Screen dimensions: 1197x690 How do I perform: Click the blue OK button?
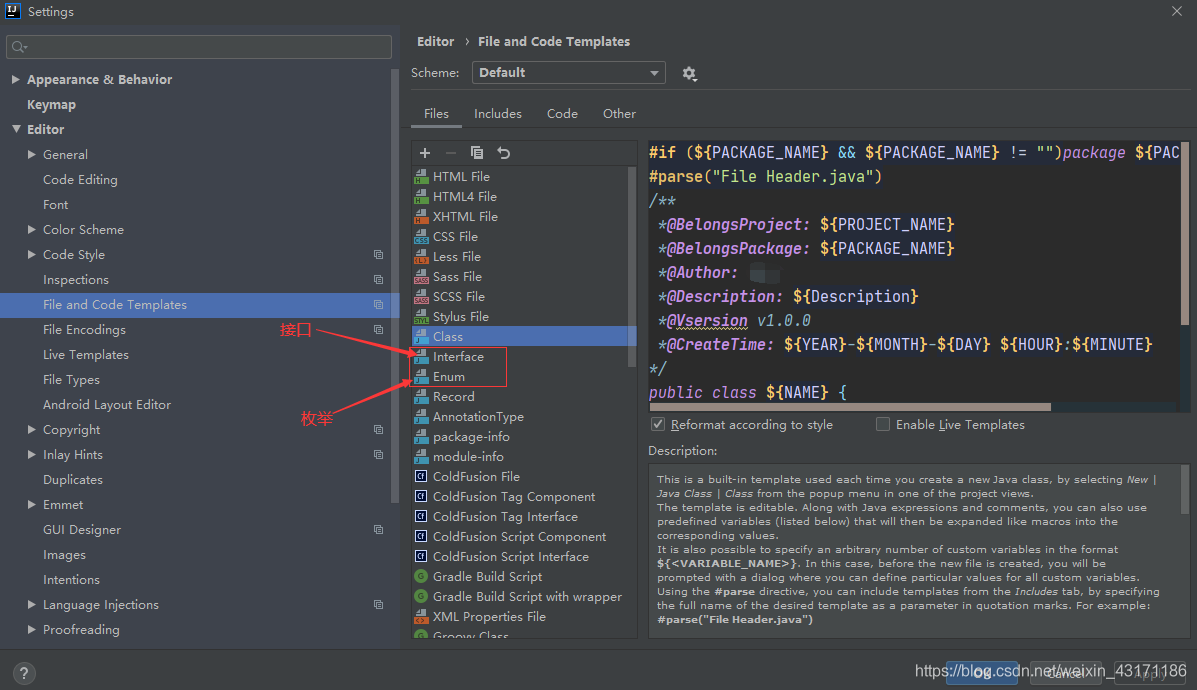pos(982,672)
